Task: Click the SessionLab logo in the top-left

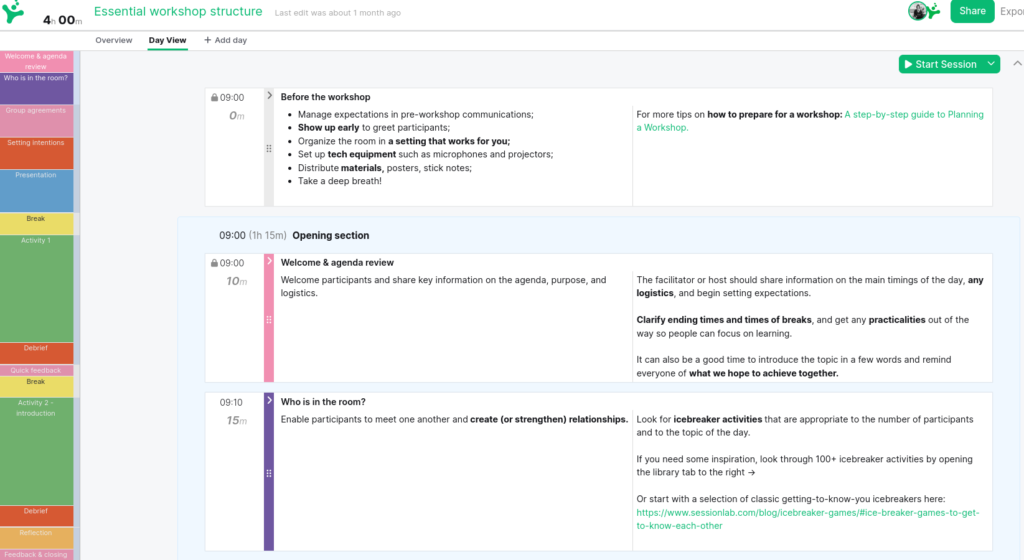Action: (x=13, y=14)
